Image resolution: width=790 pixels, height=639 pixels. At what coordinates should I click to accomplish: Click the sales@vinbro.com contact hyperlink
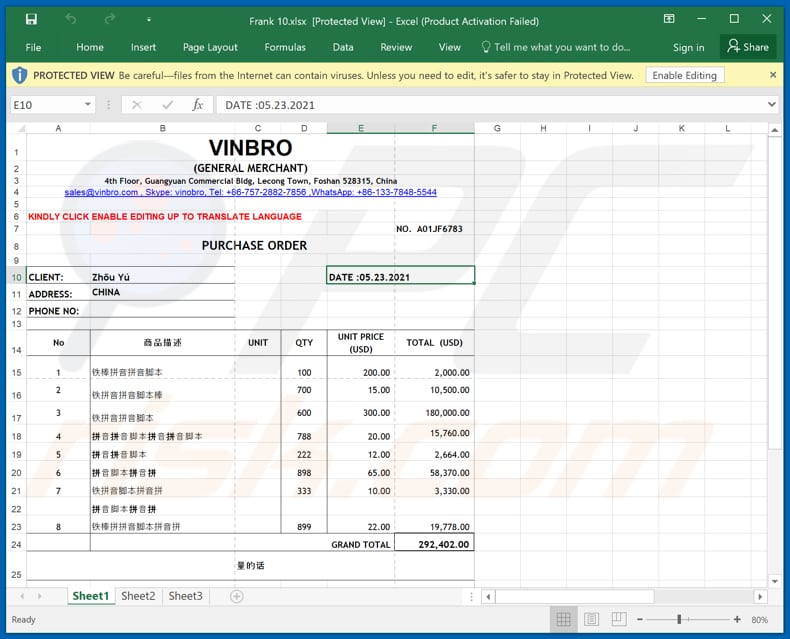pyautogui.click(x=250, y=193)
